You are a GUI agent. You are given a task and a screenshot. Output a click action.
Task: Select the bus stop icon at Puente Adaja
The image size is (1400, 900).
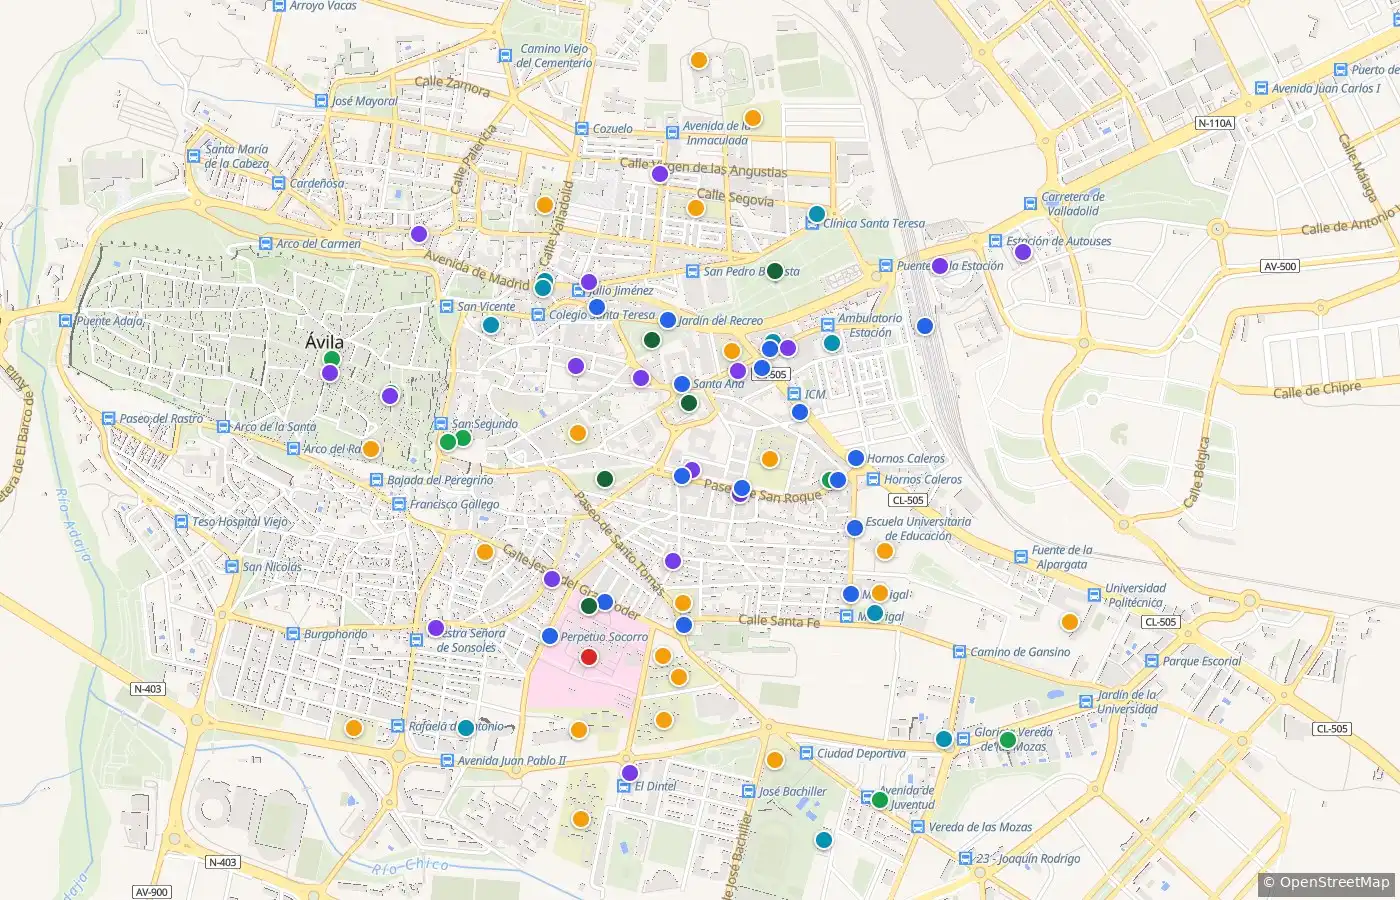66,321
